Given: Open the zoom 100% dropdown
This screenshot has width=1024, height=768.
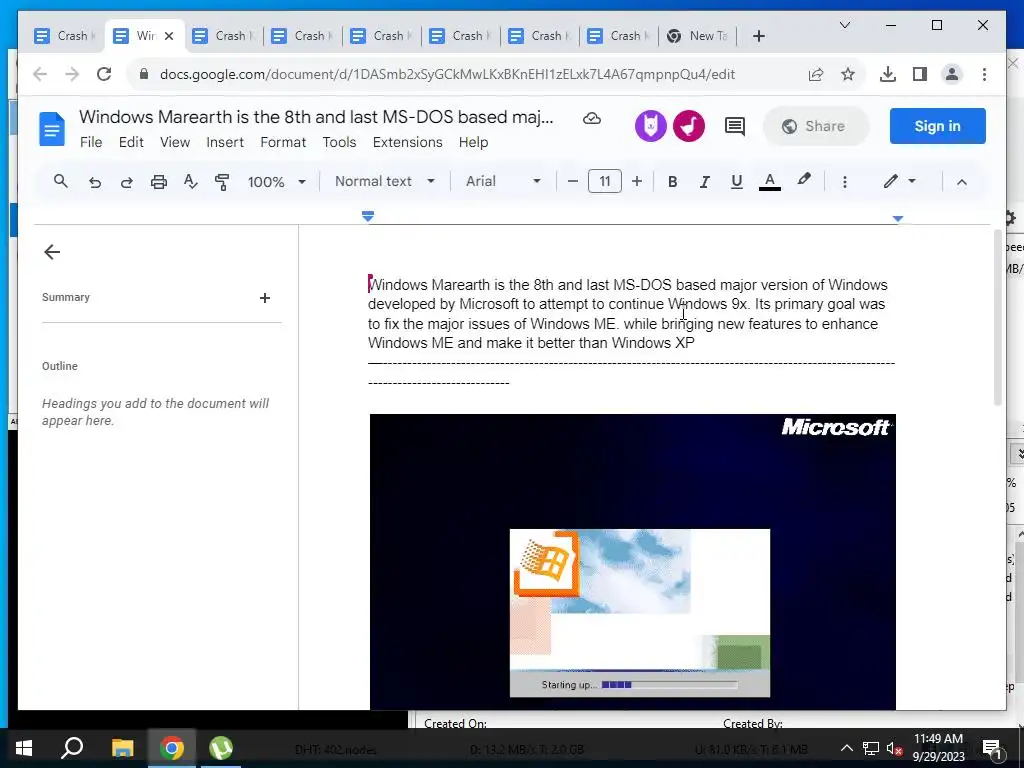Looking at the screenshot, I should pyautogui.click(x=276, y=182).
